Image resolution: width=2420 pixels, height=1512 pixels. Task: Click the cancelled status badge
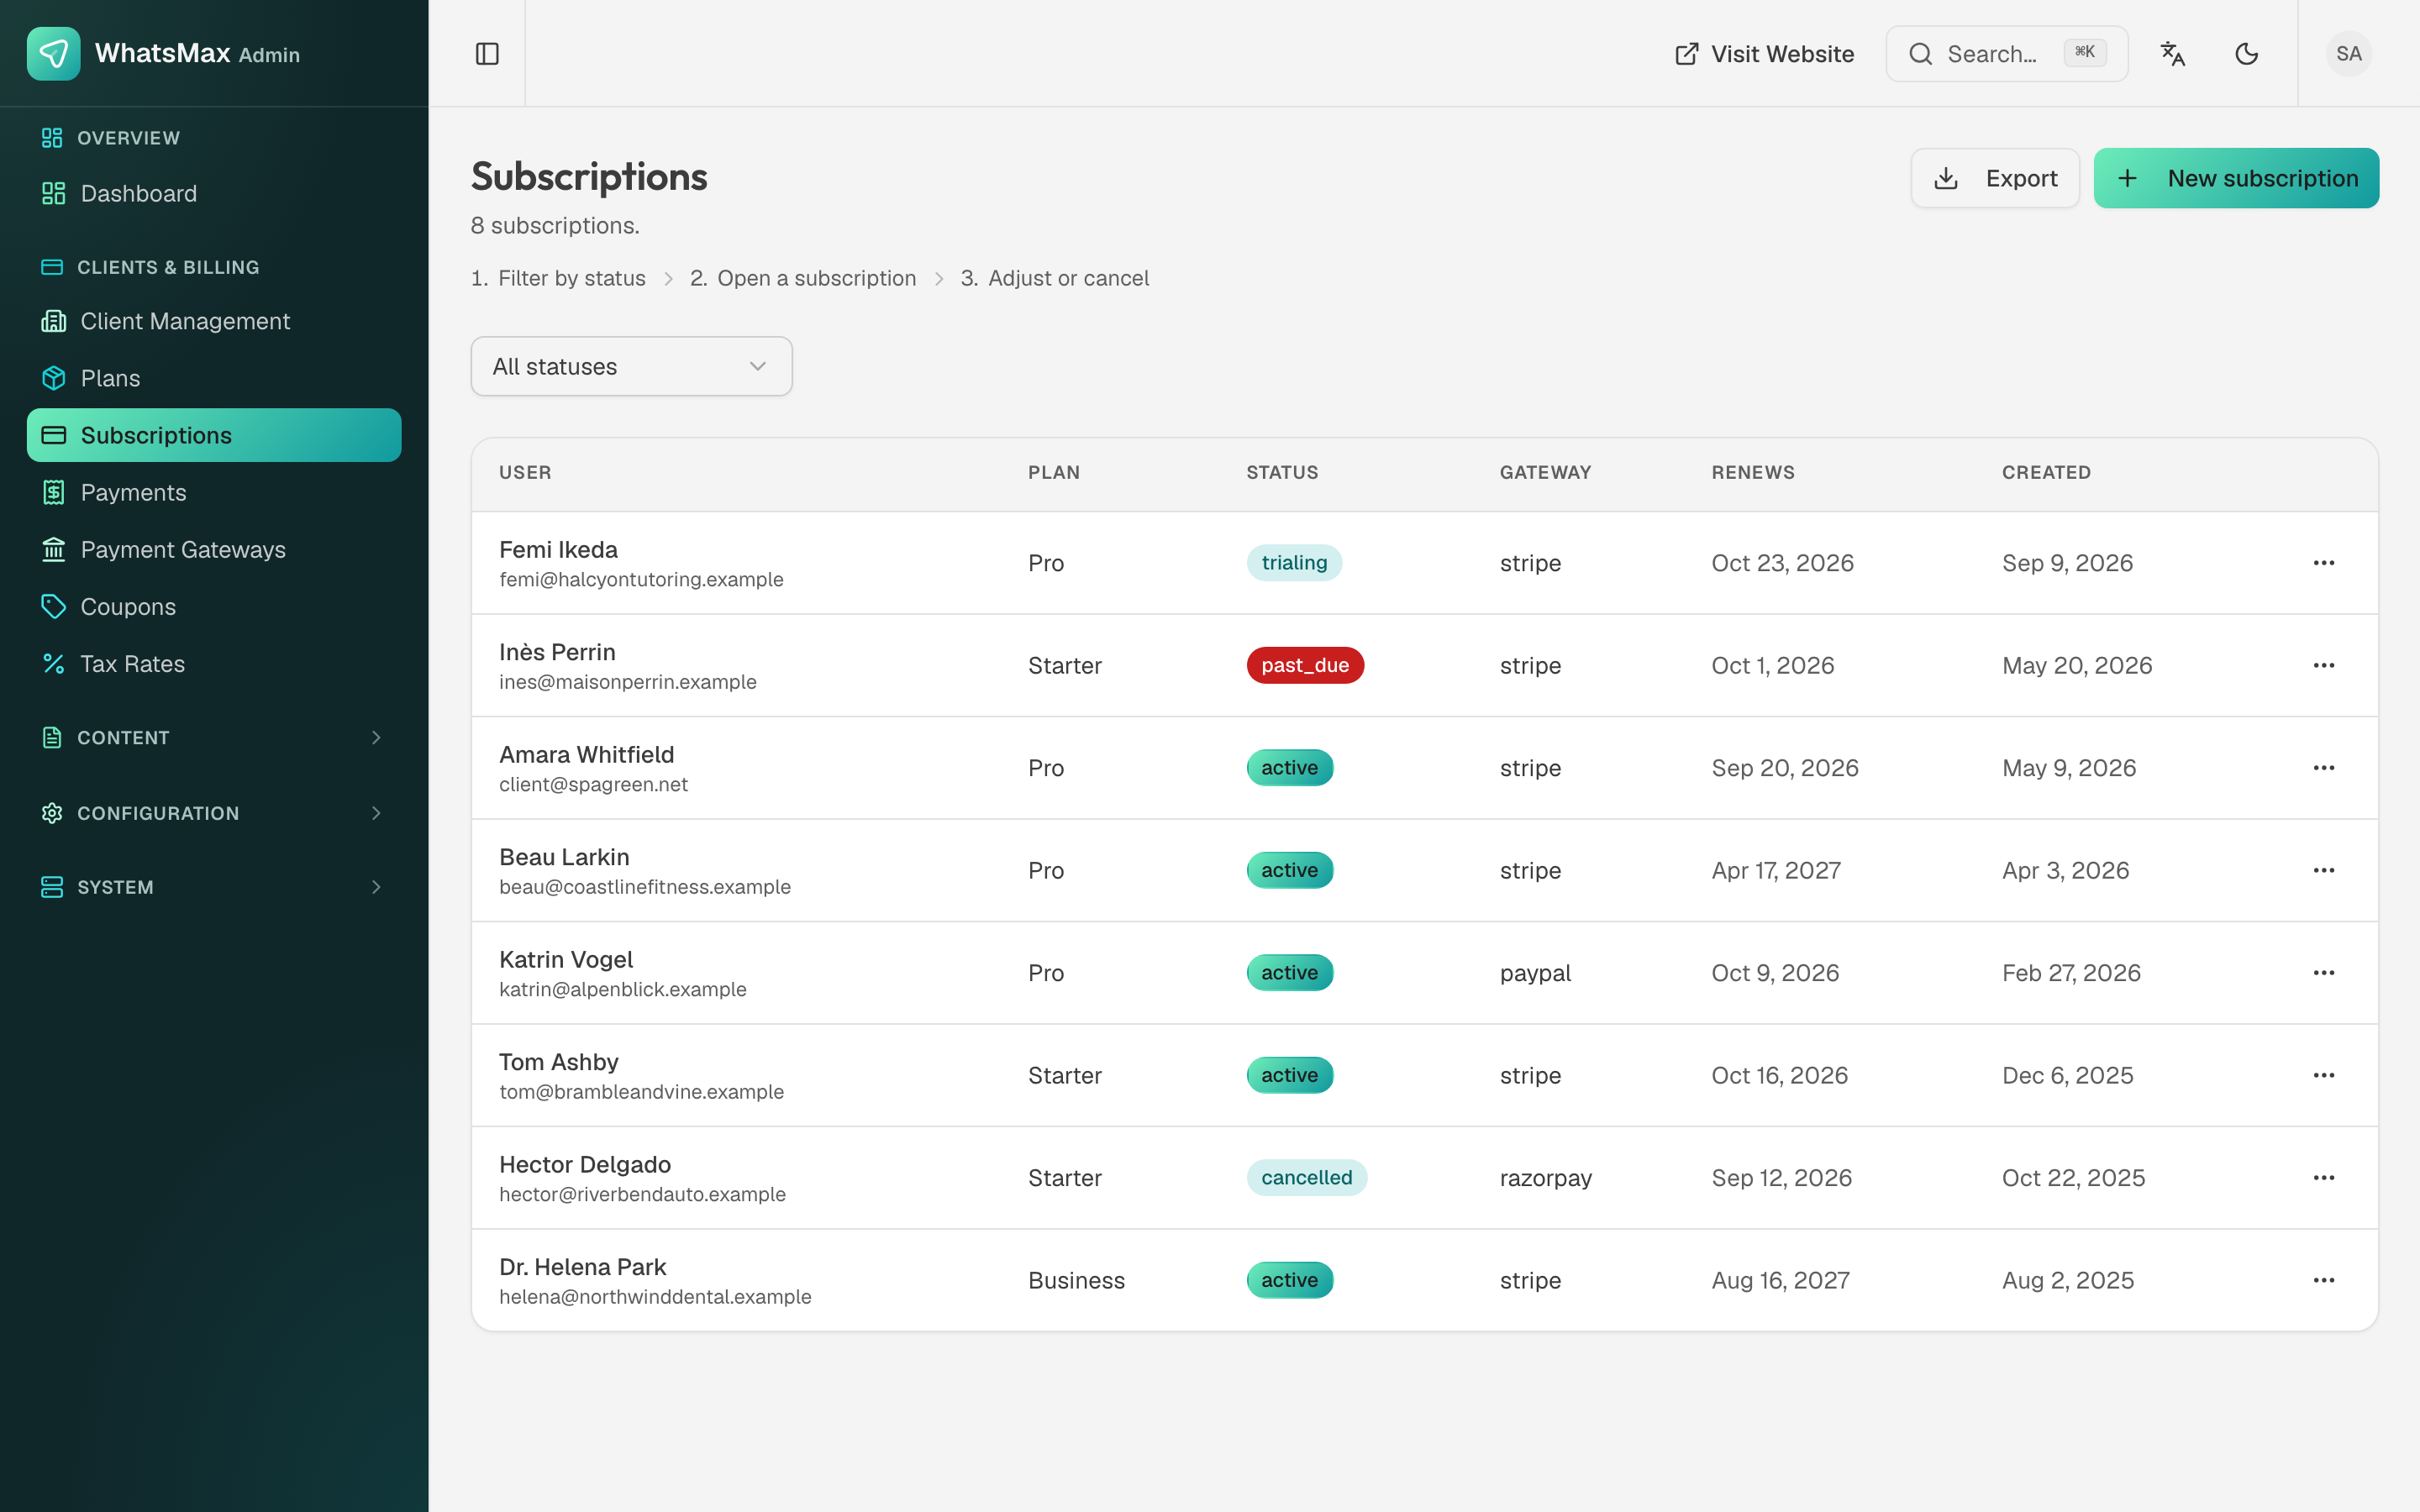pos(1306,1178)
